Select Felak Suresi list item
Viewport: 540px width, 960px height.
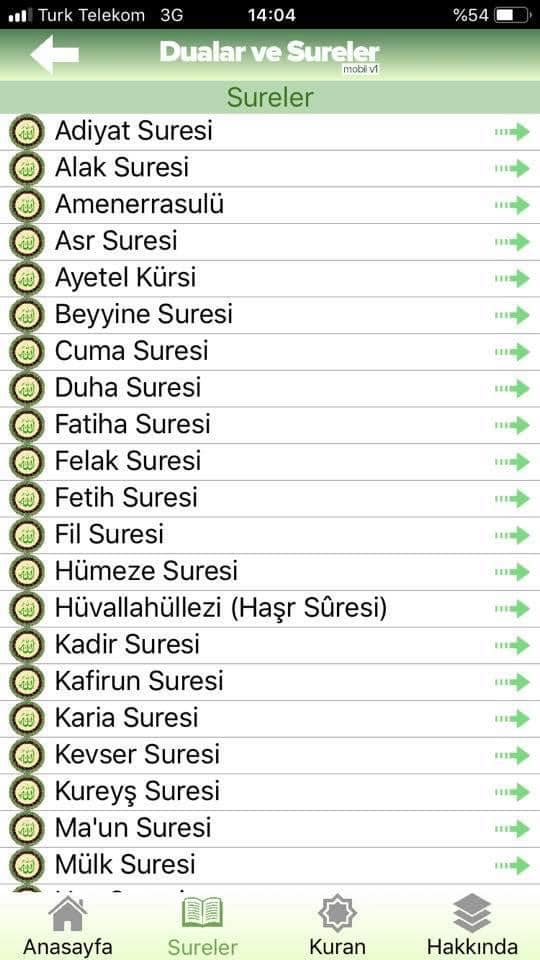(x=270, y=462)
